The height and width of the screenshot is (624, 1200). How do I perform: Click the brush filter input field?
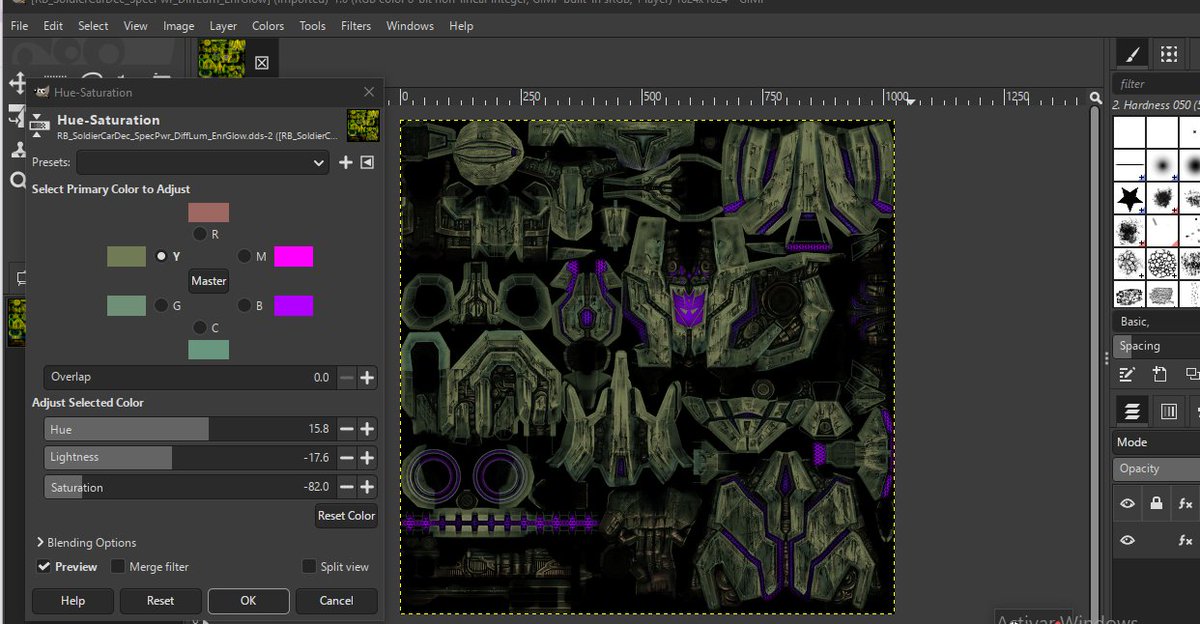point(1158,84)
